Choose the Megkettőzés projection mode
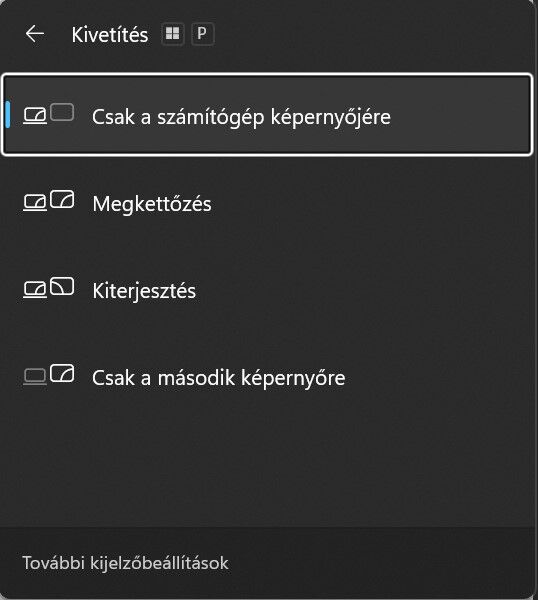 (267, 203)
